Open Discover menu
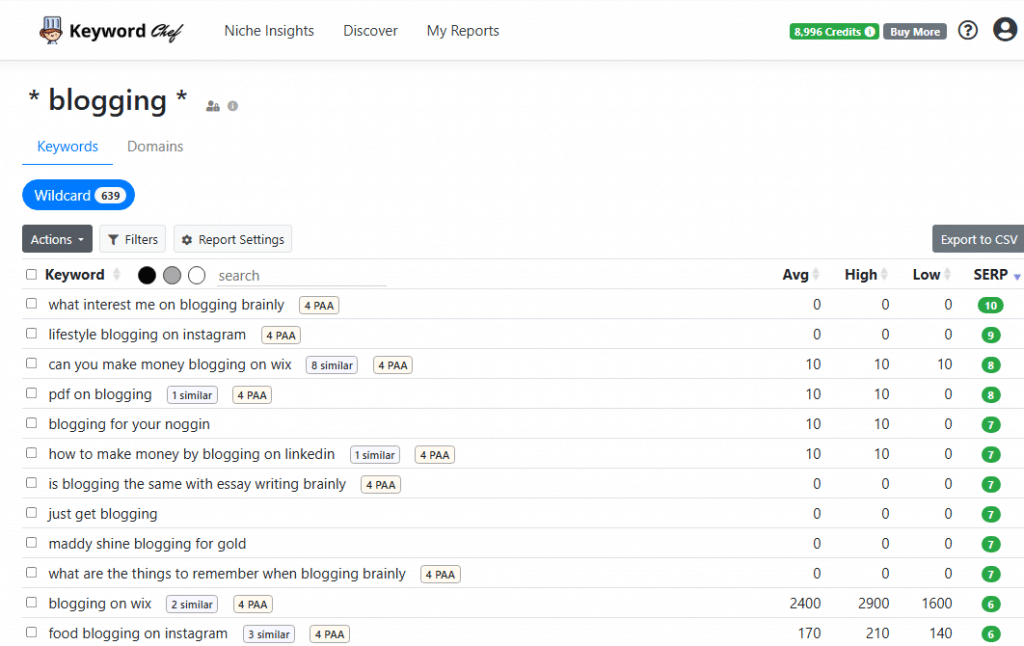 370,31
